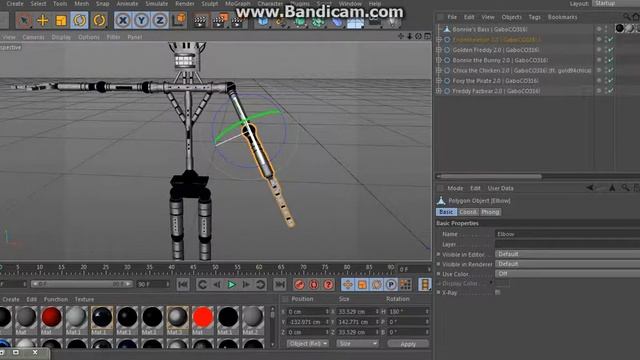Toggle enable checkmark for Golden Freddy 2.0
Screen dimensions: 640x360
coord(611,50)
